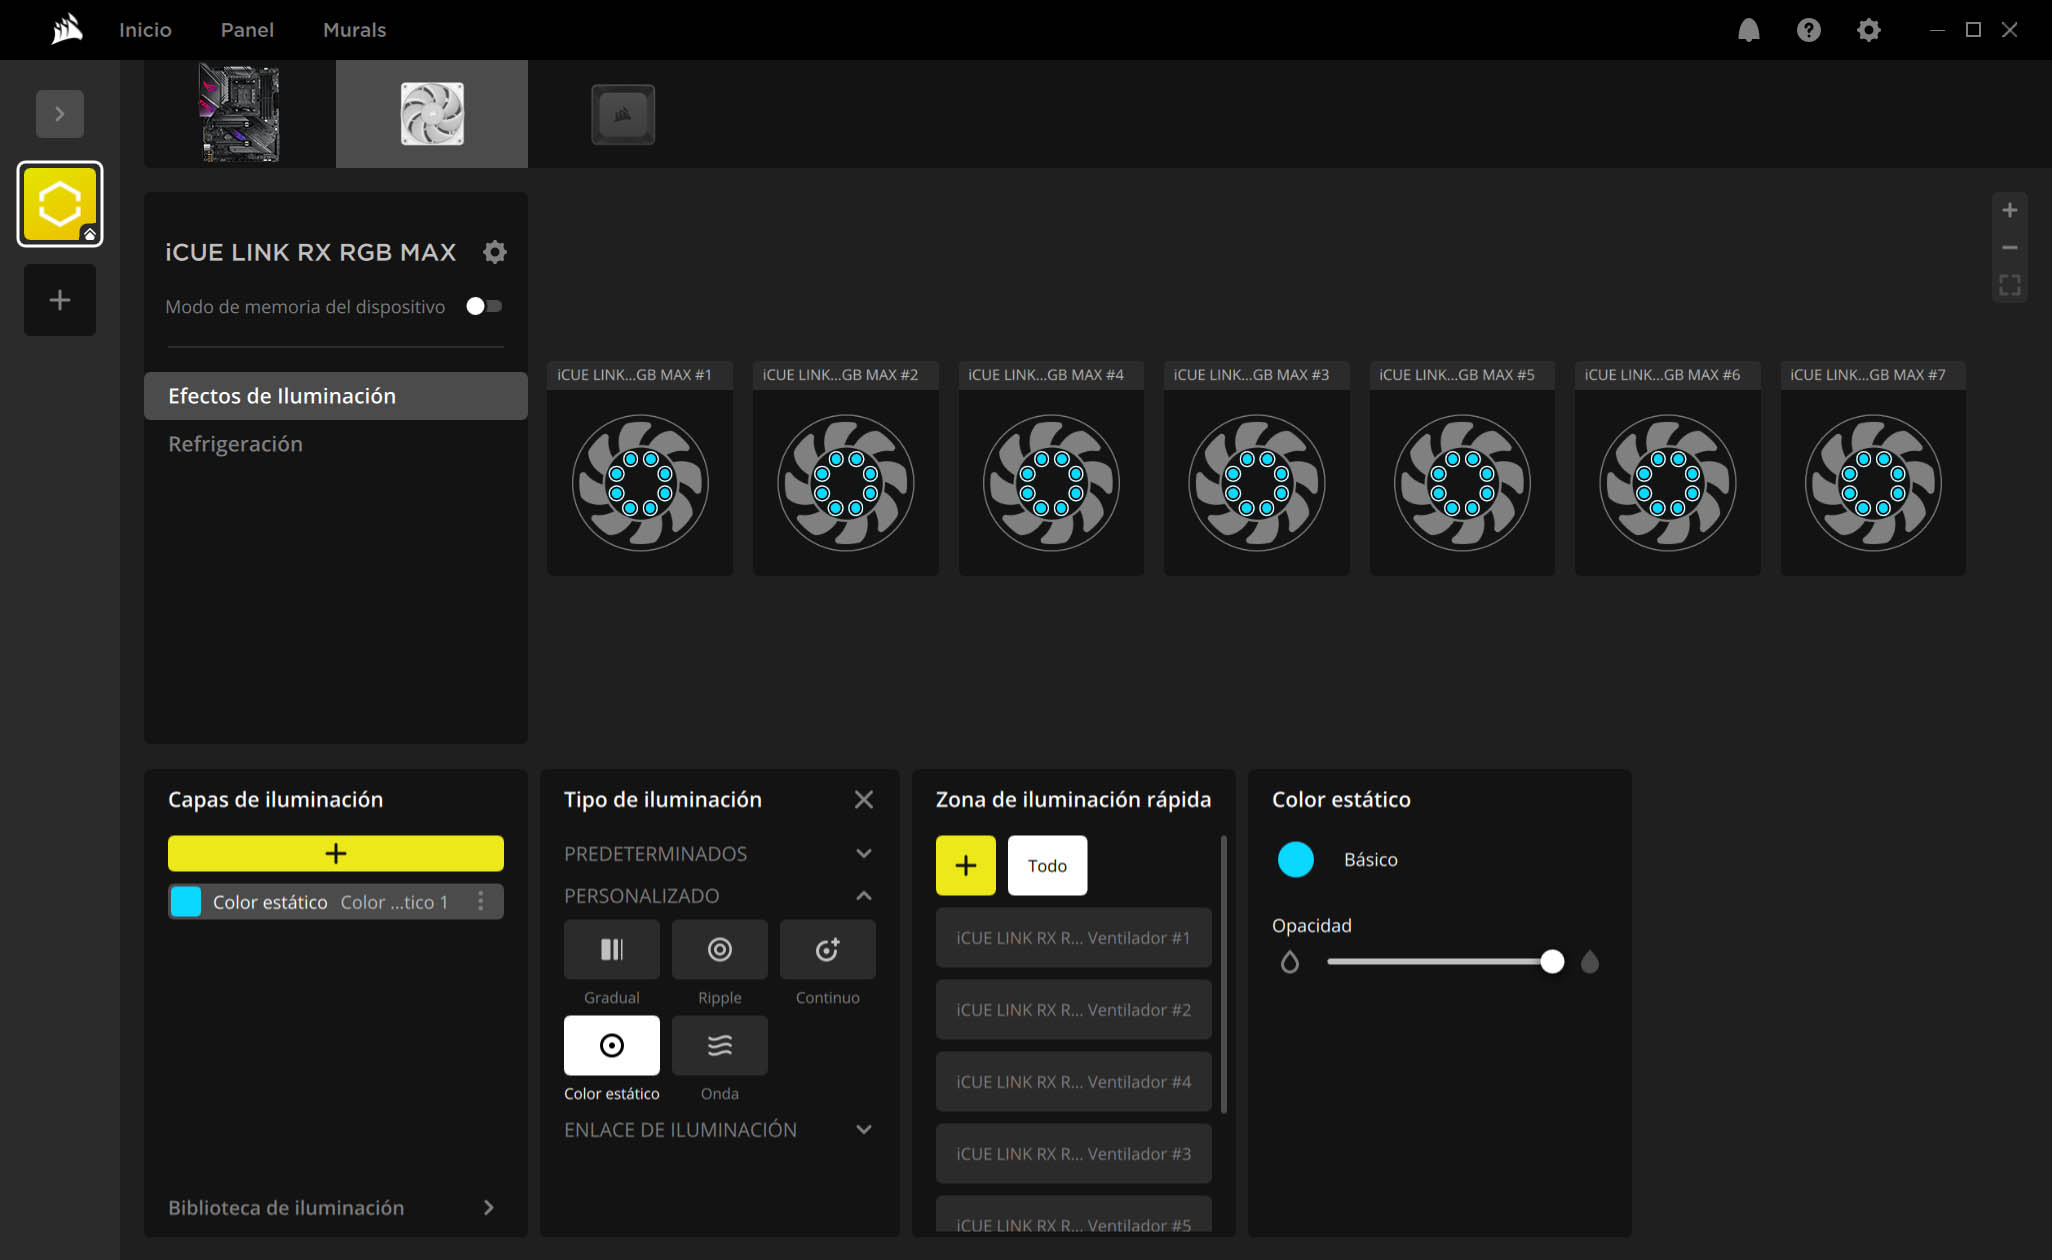Zoom out on the device canvas
Viewport: 2052px width, 1260px height.
2009,247
